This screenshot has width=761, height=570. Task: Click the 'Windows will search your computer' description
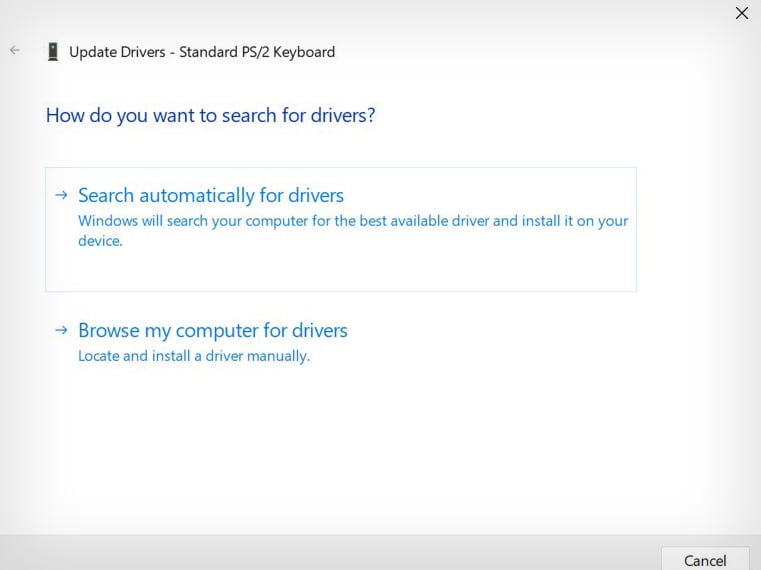point(353,231)
